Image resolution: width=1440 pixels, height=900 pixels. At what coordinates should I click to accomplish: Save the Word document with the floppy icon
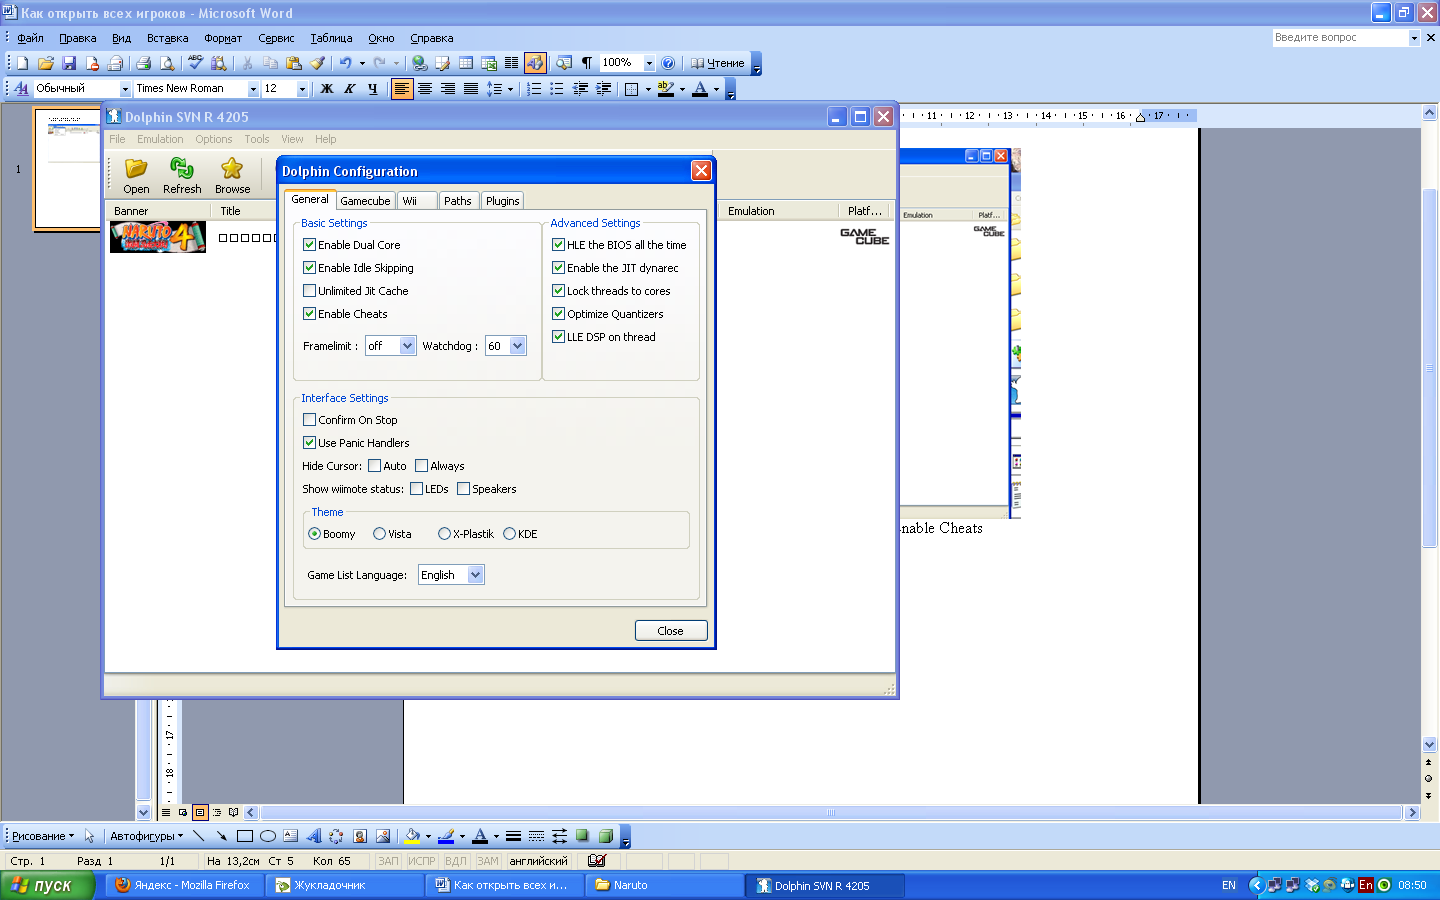tap(69, 63)
